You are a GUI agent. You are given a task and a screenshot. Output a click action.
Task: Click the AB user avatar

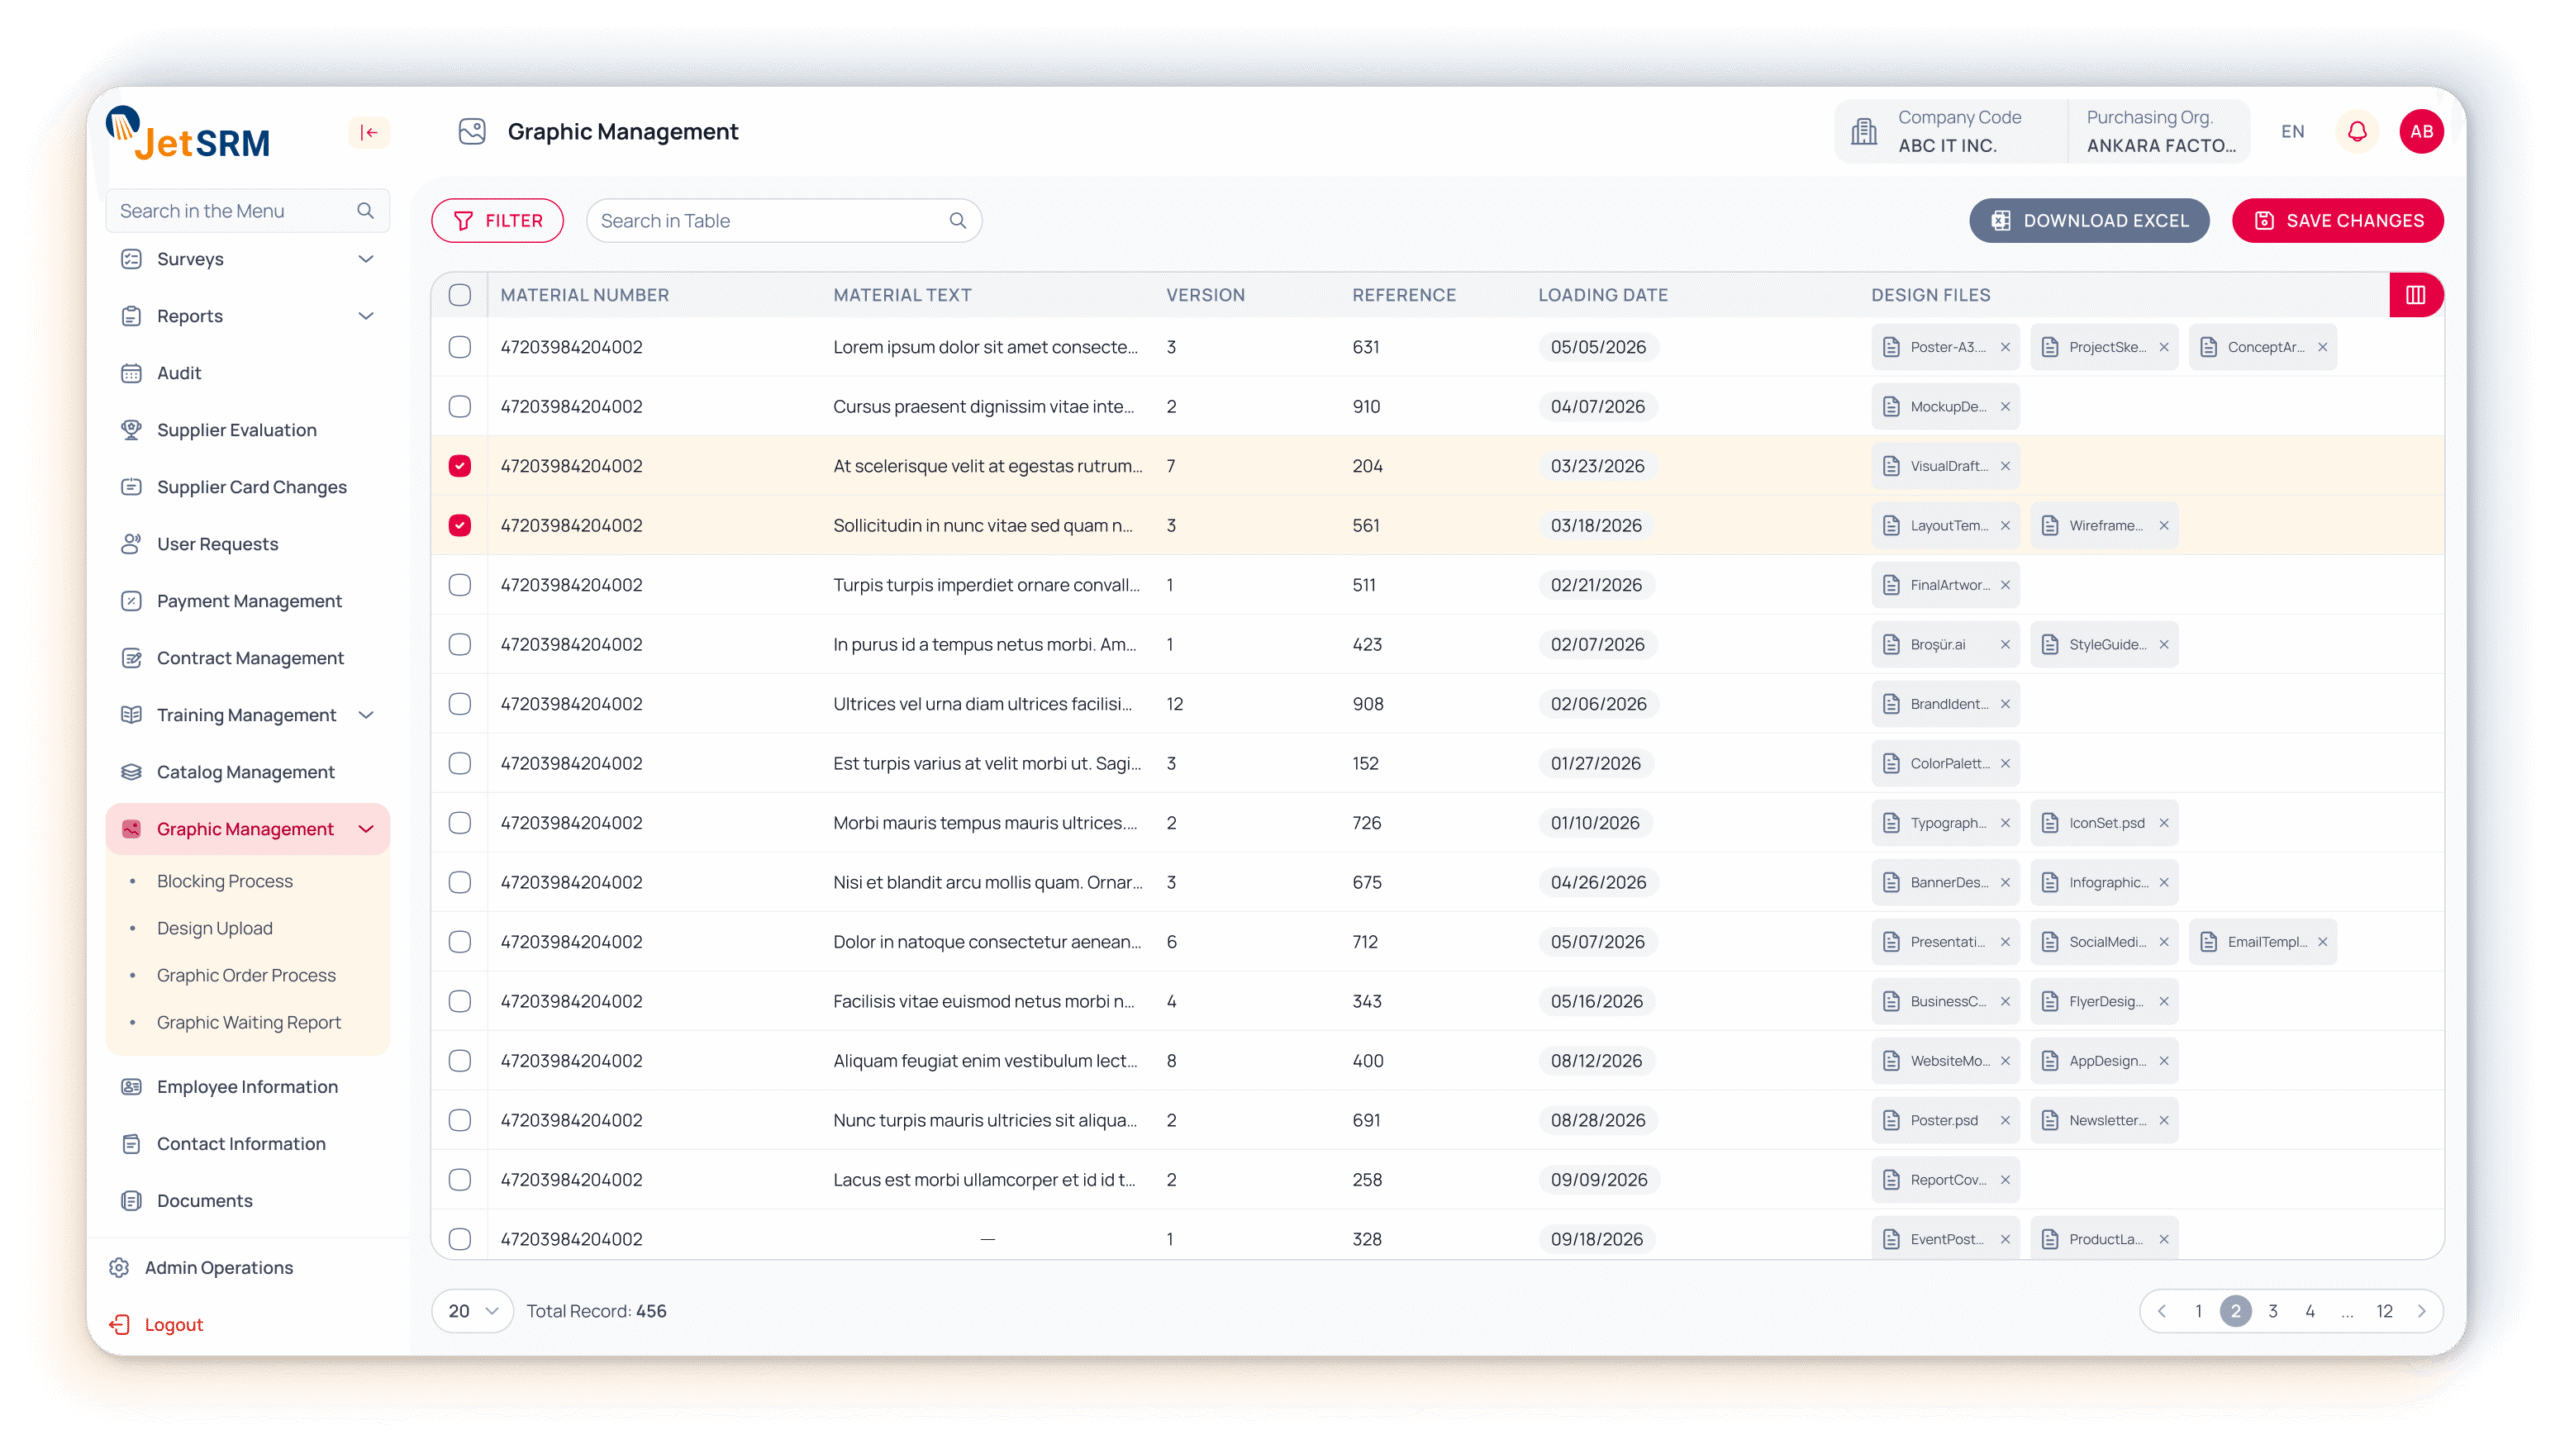click(x=2421, y=131)
